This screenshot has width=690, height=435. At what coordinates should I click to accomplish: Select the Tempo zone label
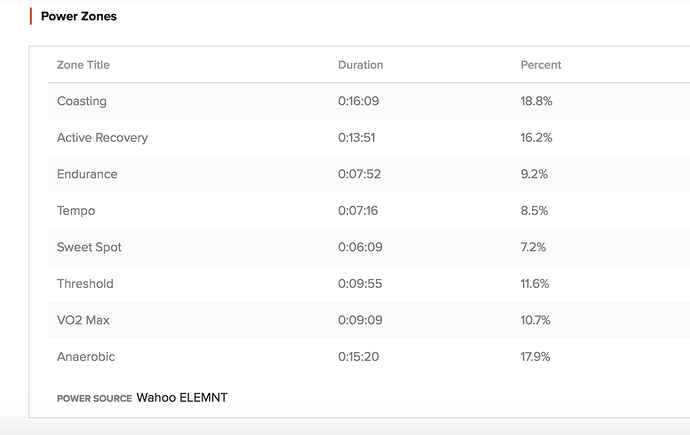[x=76, y=211]
